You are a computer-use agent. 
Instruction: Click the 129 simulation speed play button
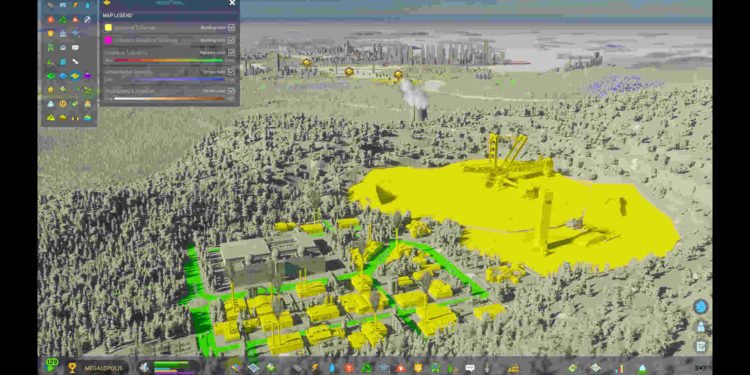click(51, 366)
